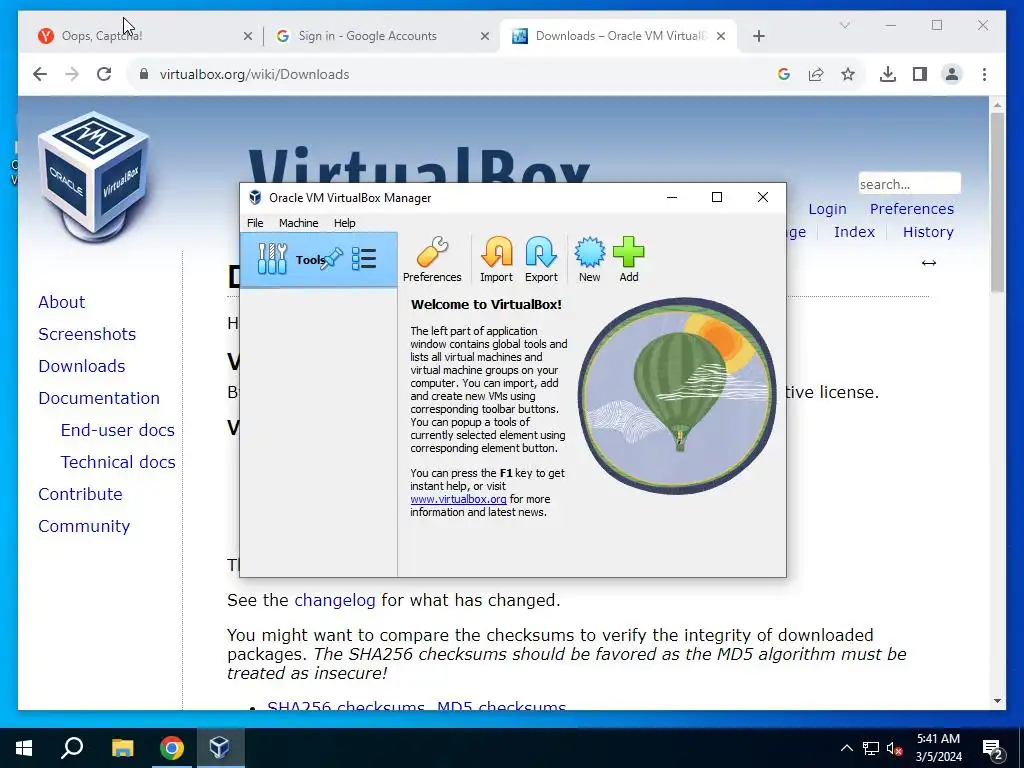Open the File menu in VirtualBox Manager
Viewport: 1024px width, 768px height.
click(255, 223)
